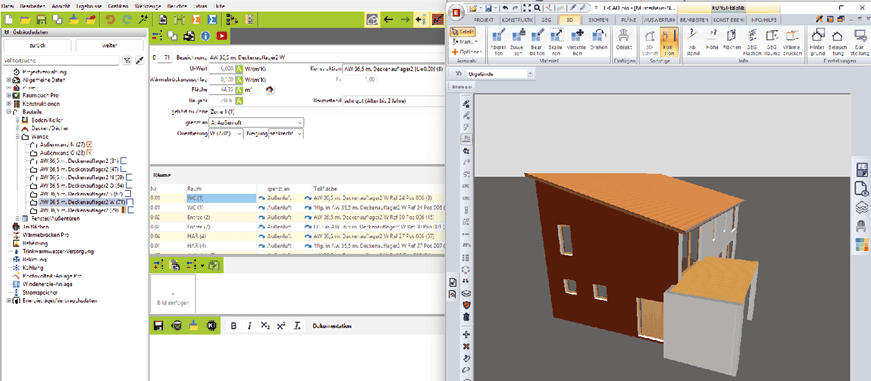Toggle the green A button beside Fläche
The height and width of the screenshot is (381, 871).
239,90
